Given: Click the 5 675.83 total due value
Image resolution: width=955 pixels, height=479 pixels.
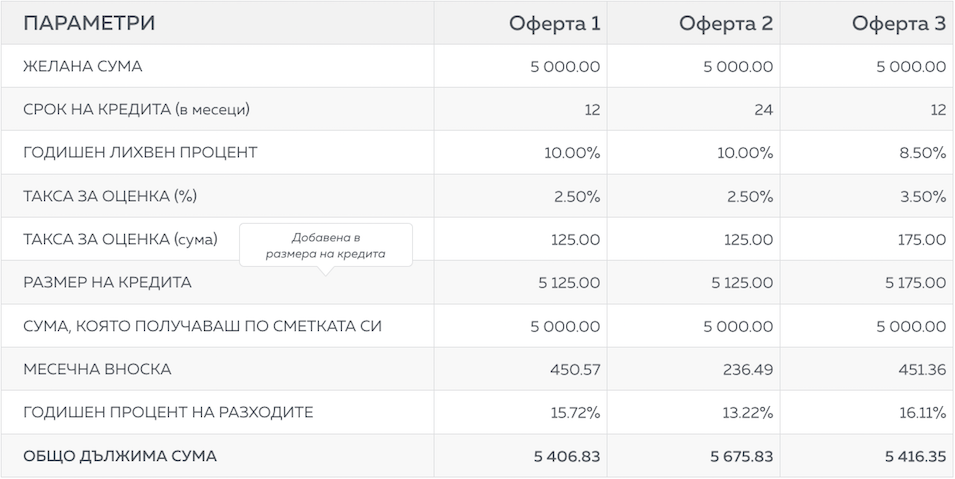Looking at the screenshot, I should pos(741,456).
